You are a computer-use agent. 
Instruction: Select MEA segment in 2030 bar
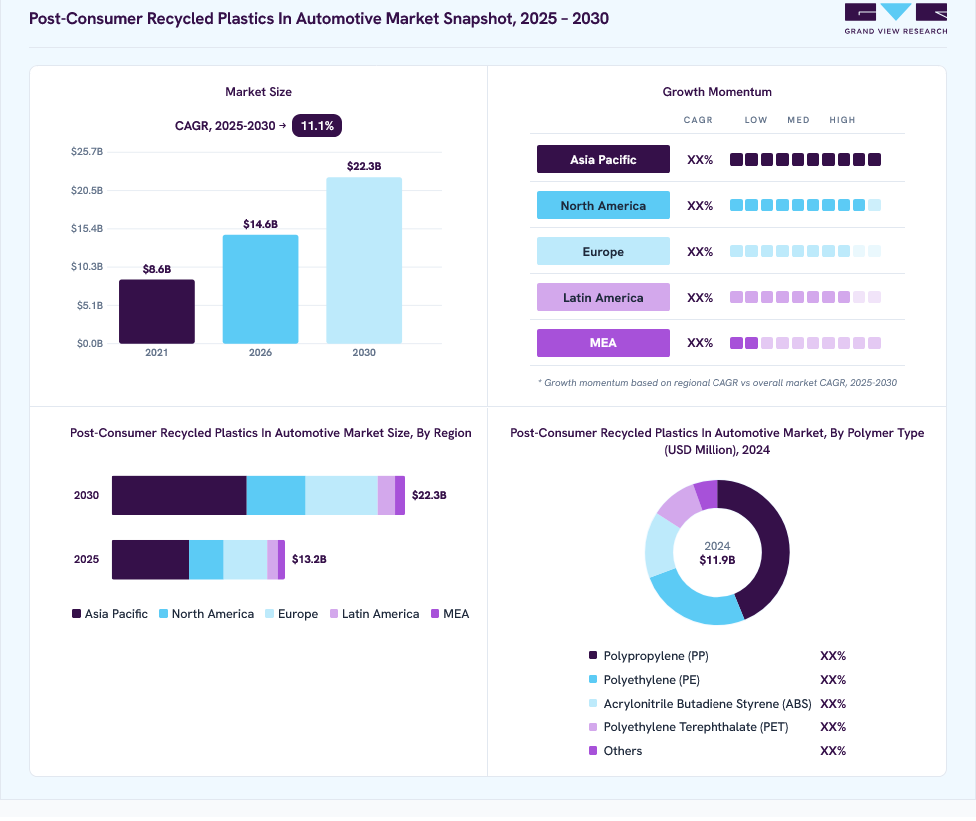400,495
